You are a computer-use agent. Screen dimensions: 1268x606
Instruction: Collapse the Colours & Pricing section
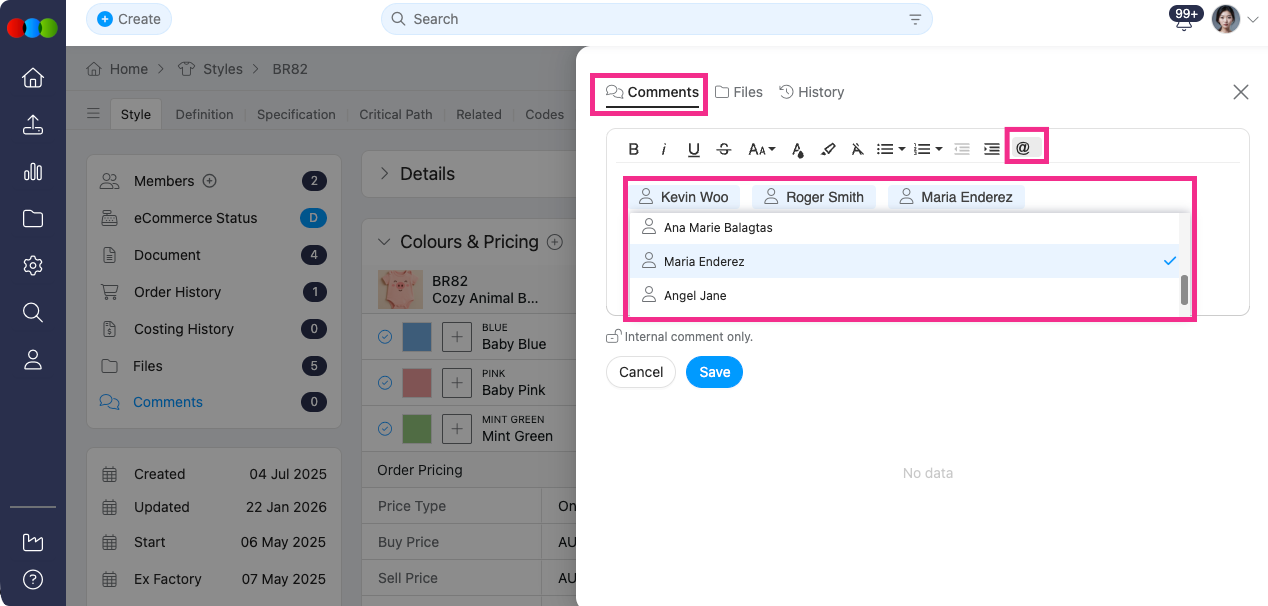point(384,242)
